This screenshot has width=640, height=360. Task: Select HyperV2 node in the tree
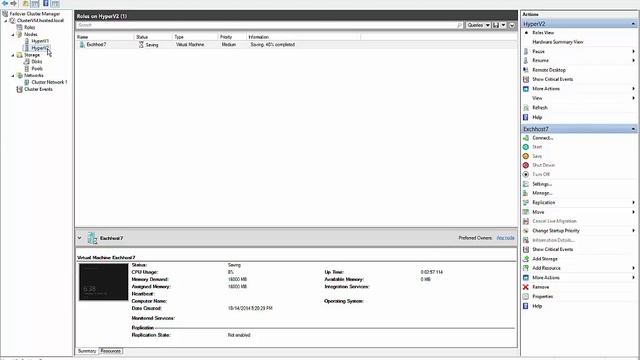click(x=40, y=48)
